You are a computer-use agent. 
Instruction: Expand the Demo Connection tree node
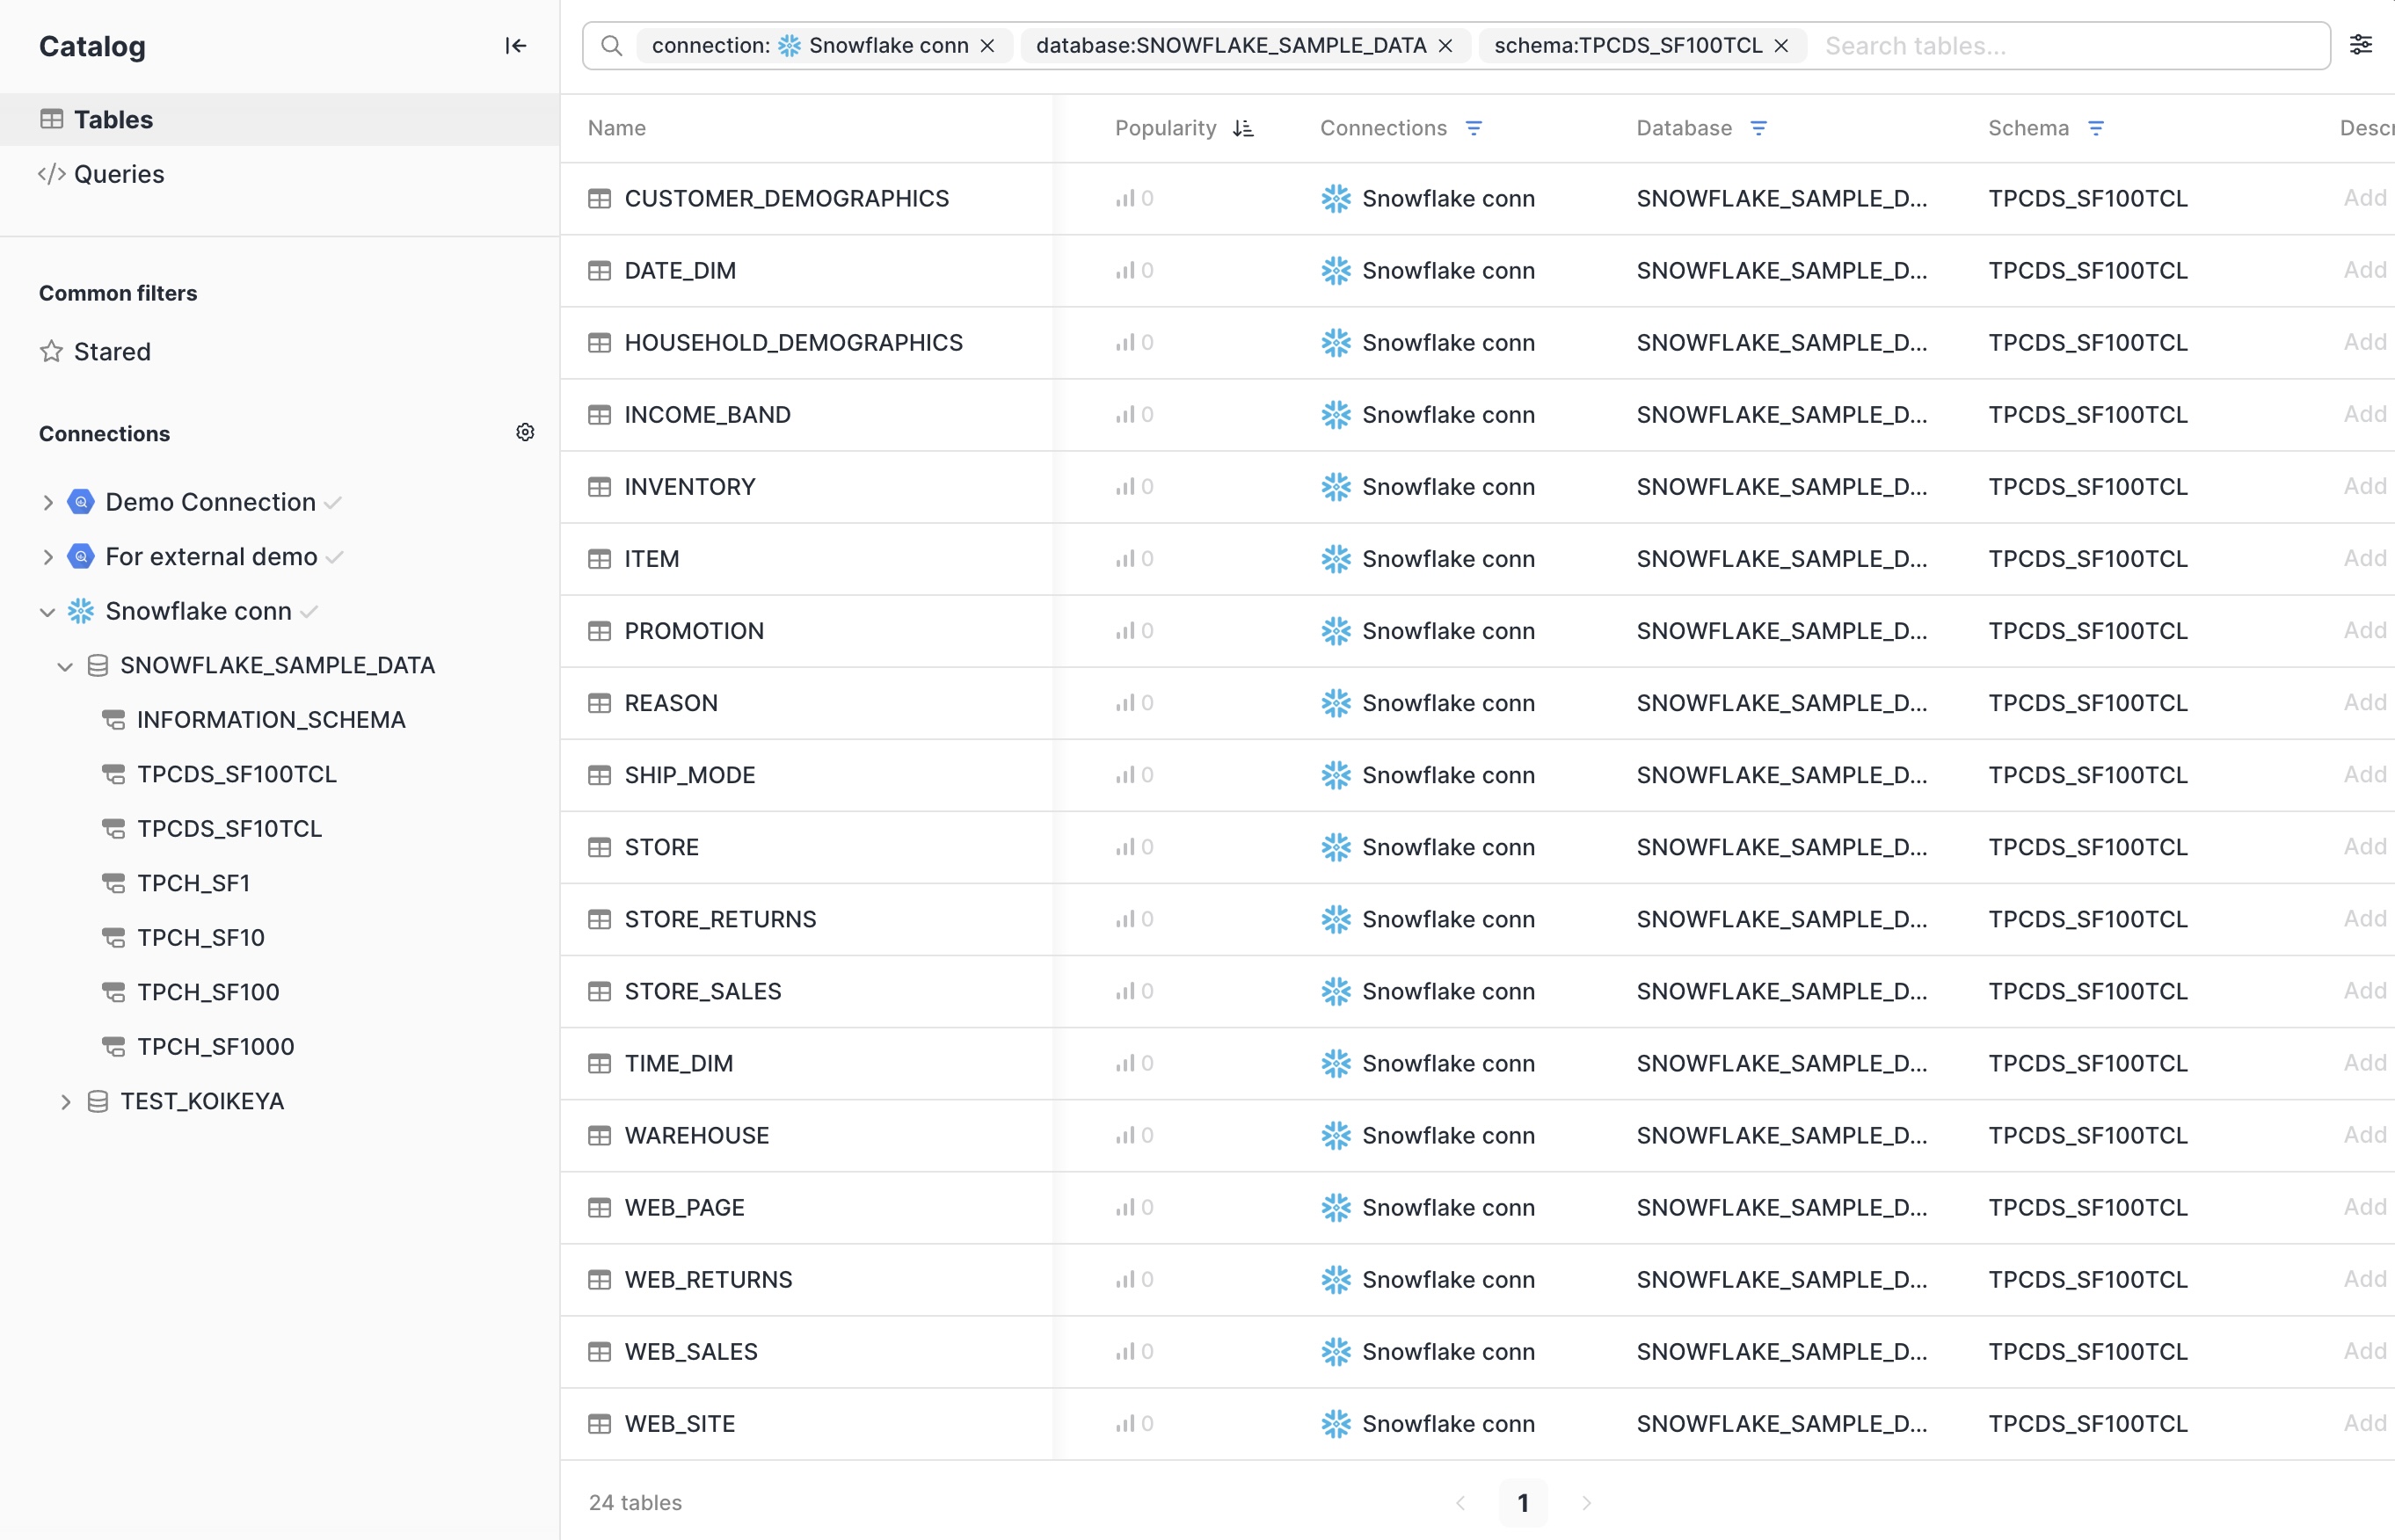[47, 502]
